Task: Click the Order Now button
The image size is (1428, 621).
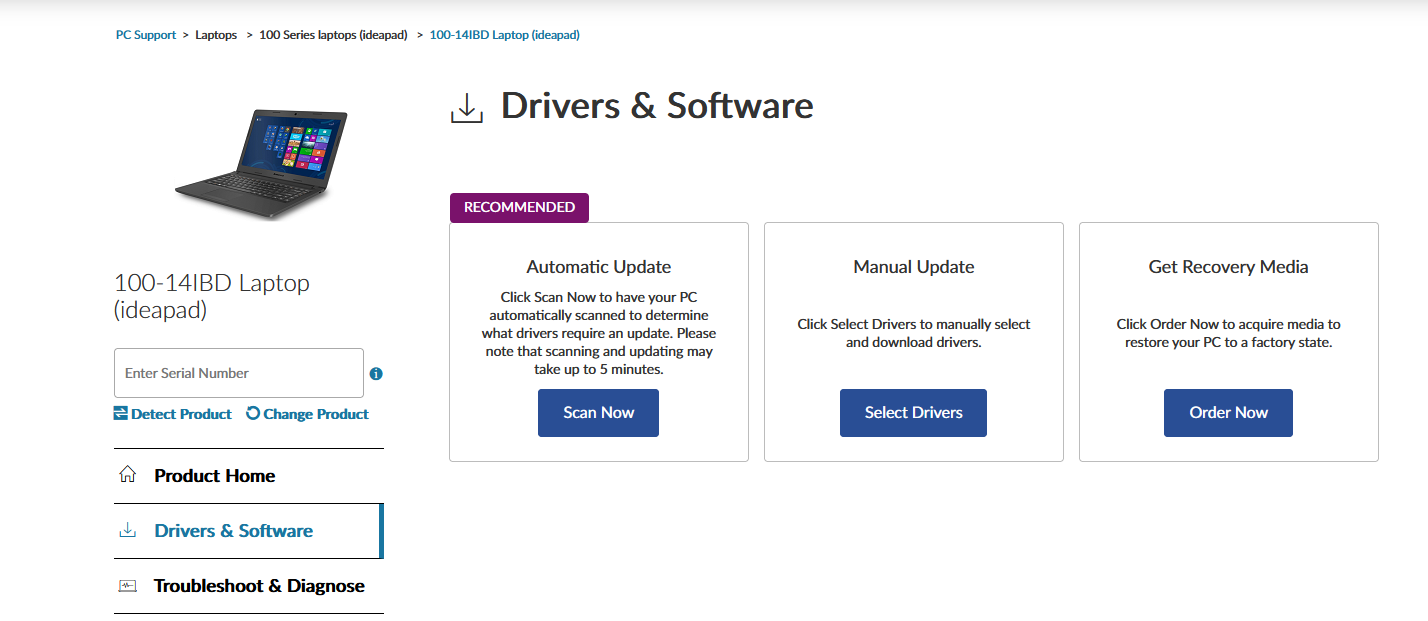Action: (1228, 413)
